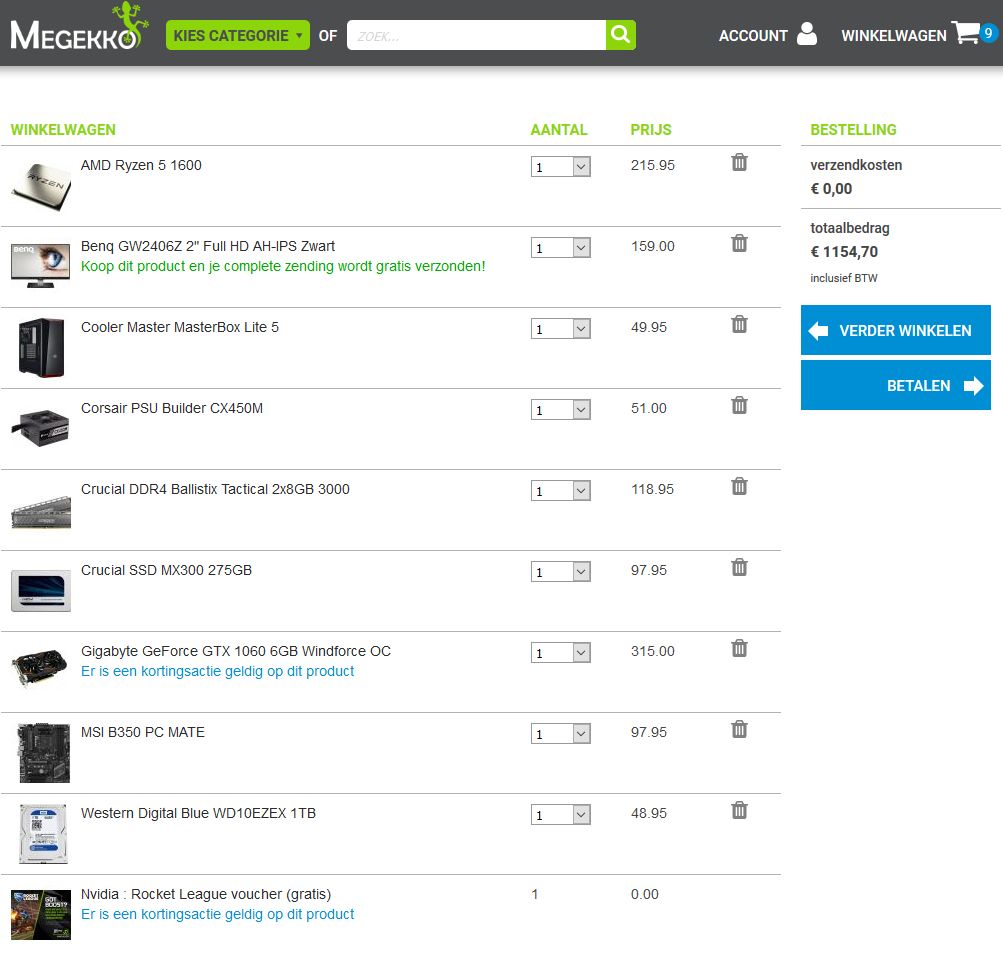Open Rocket League voucher discount promotion link
The width and height of the screenshot is (1003, 971).
[x=217, y=914]
